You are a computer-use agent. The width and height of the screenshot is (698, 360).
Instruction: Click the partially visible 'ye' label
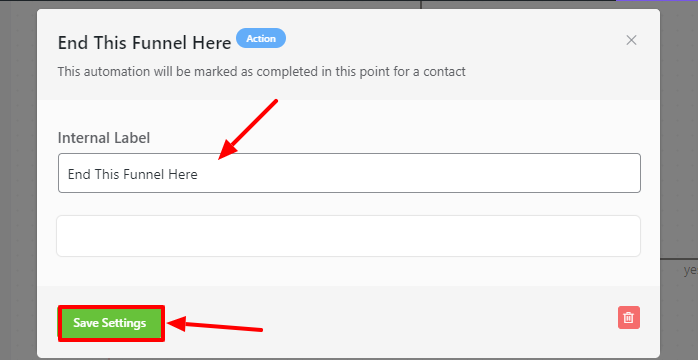[x=690, y=270]
